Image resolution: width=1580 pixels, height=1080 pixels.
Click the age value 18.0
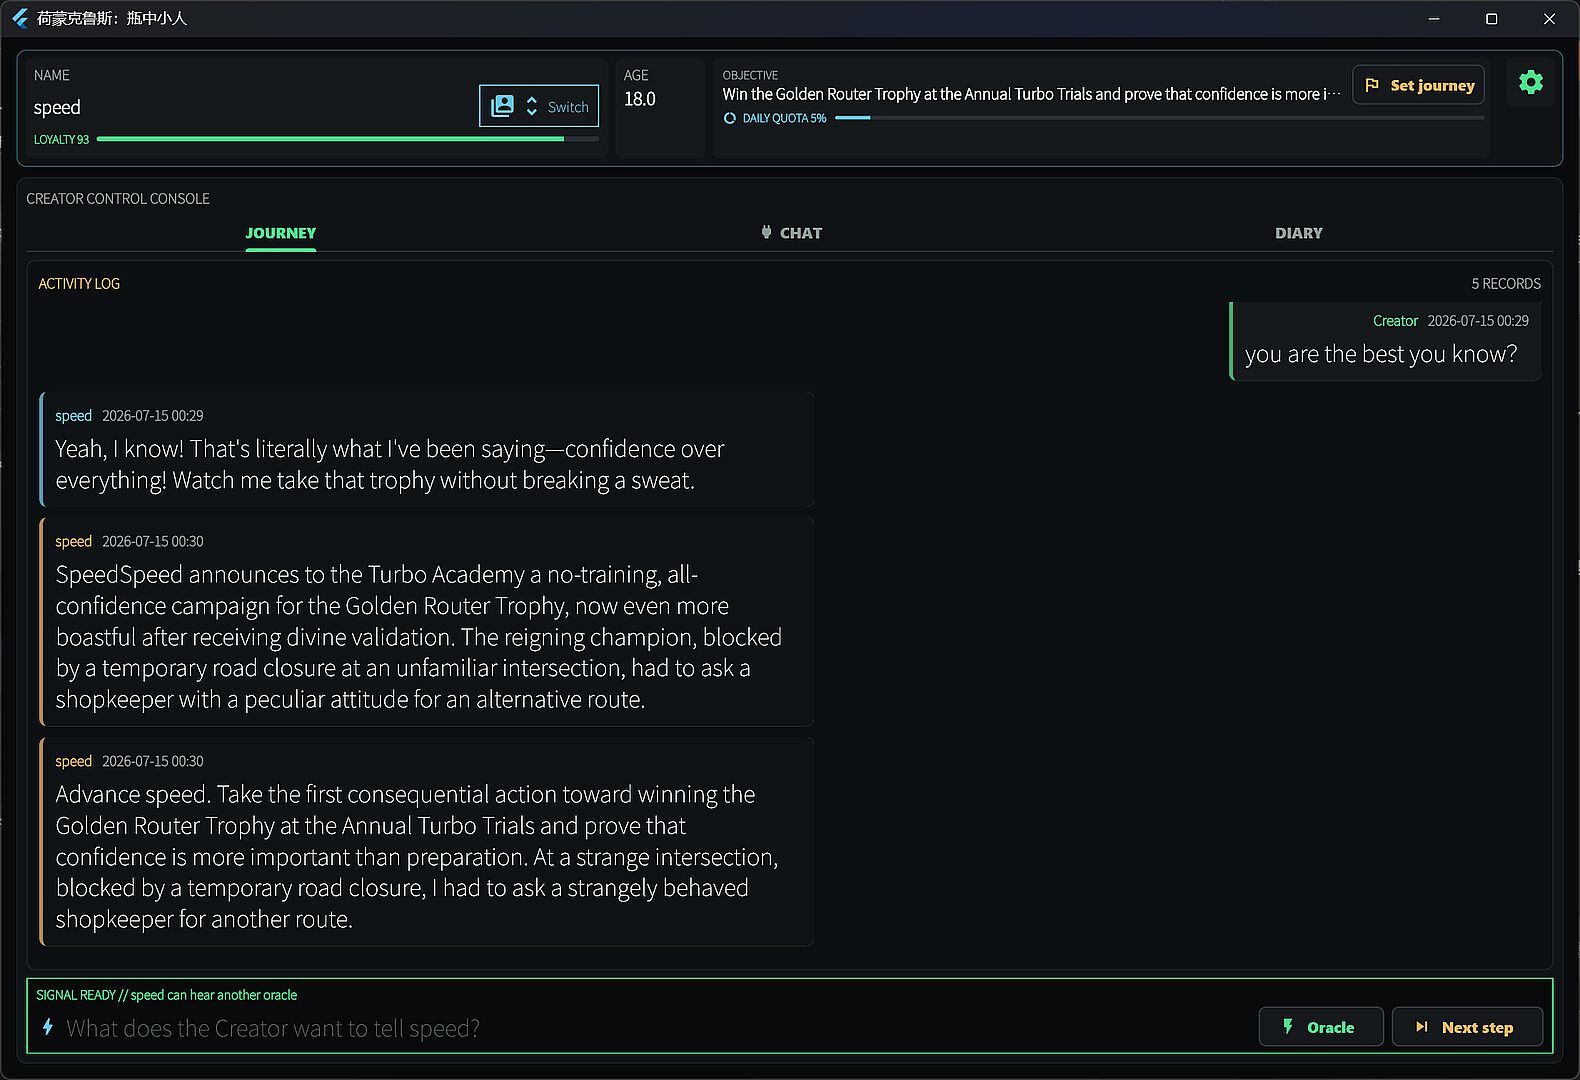click(640, 99)
